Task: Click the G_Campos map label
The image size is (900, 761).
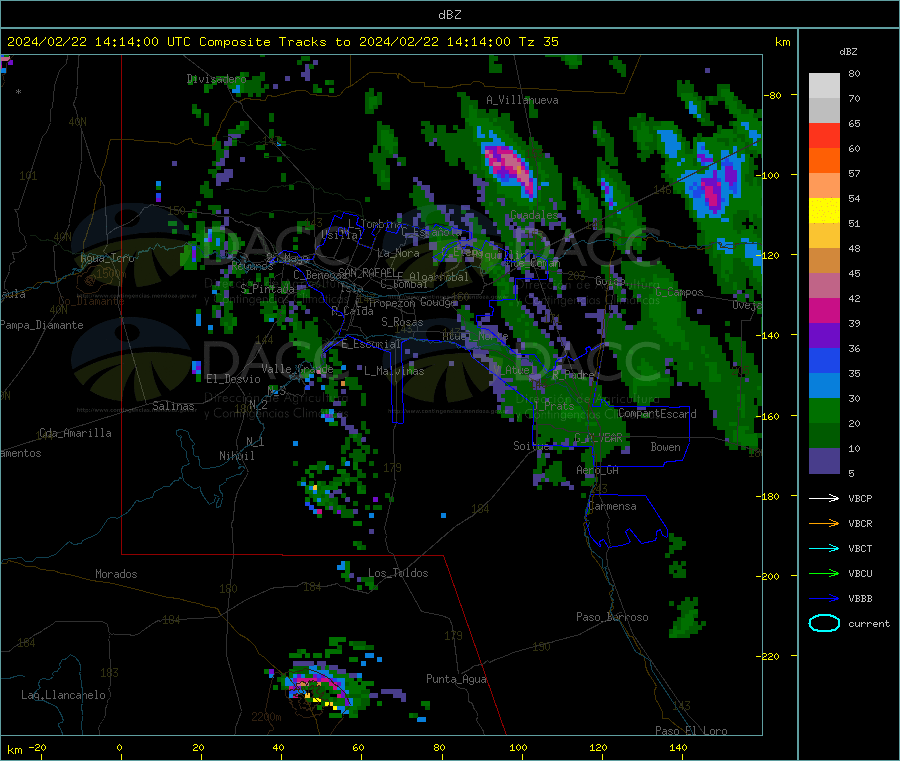Action: [x=679, y=292]
